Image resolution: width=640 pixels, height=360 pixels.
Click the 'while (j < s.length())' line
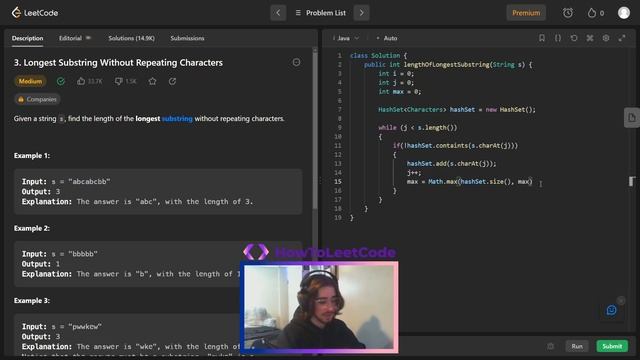[x=418, y=128]
